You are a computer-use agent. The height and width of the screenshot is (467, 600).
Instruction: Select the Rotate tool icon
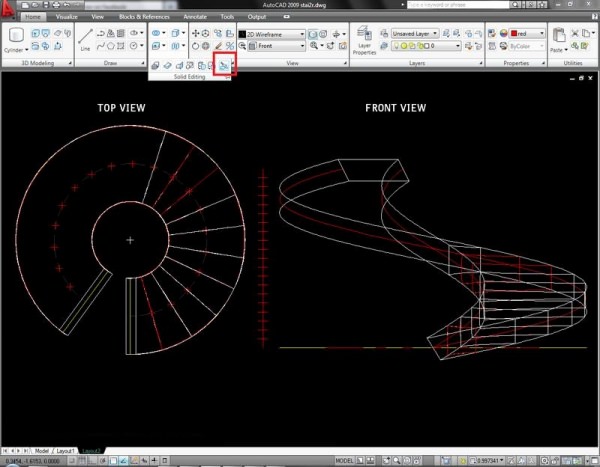coord(195,46)
